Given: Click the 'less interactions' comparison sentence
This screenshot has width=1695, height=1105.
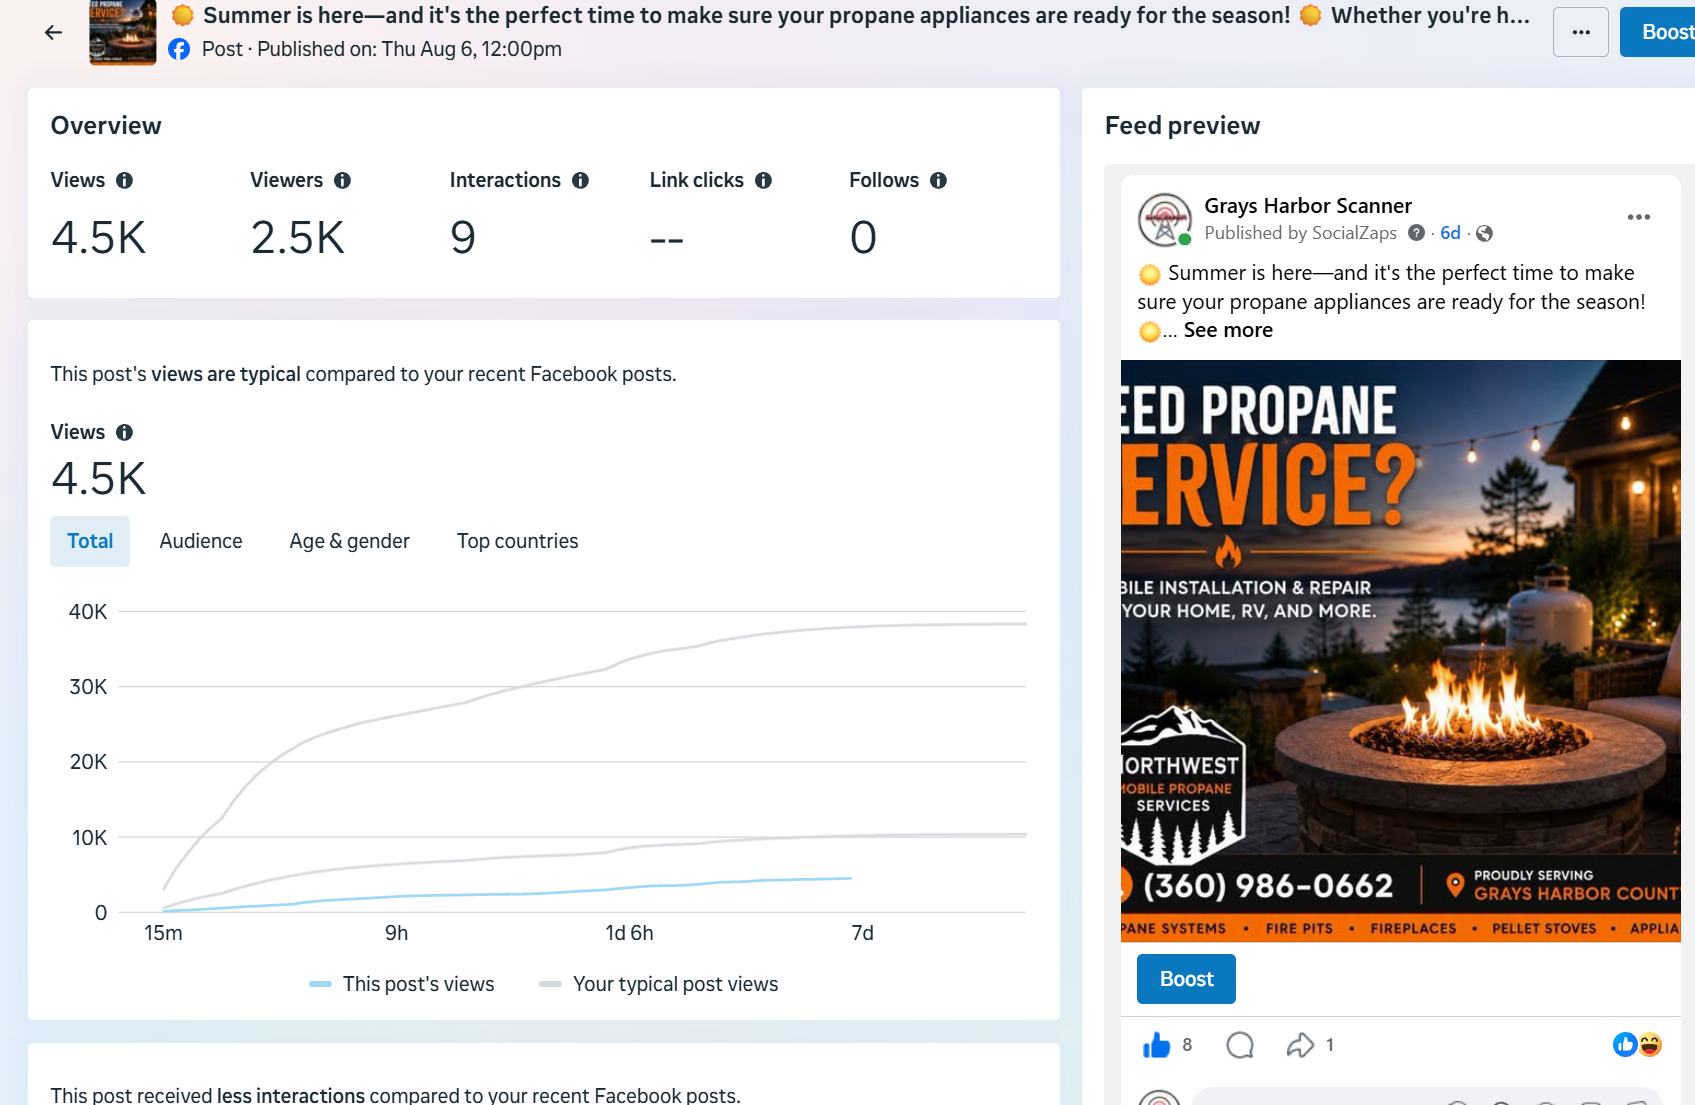Looking at the screenshot, I should [396, 1095].
